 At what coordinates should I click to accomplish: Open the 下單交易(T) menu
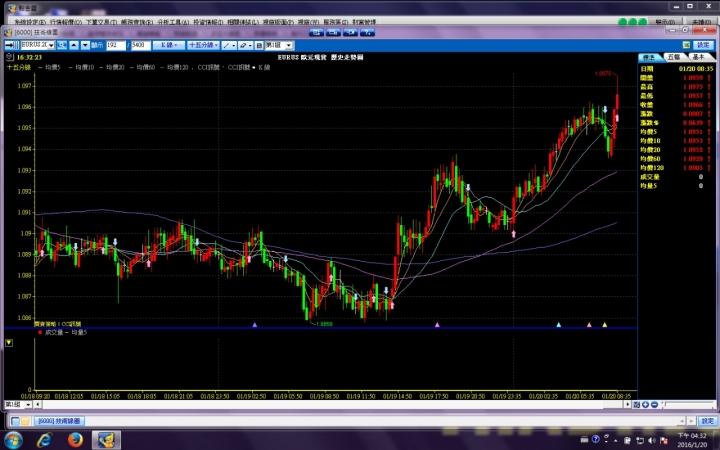click(x=101, y=22)
